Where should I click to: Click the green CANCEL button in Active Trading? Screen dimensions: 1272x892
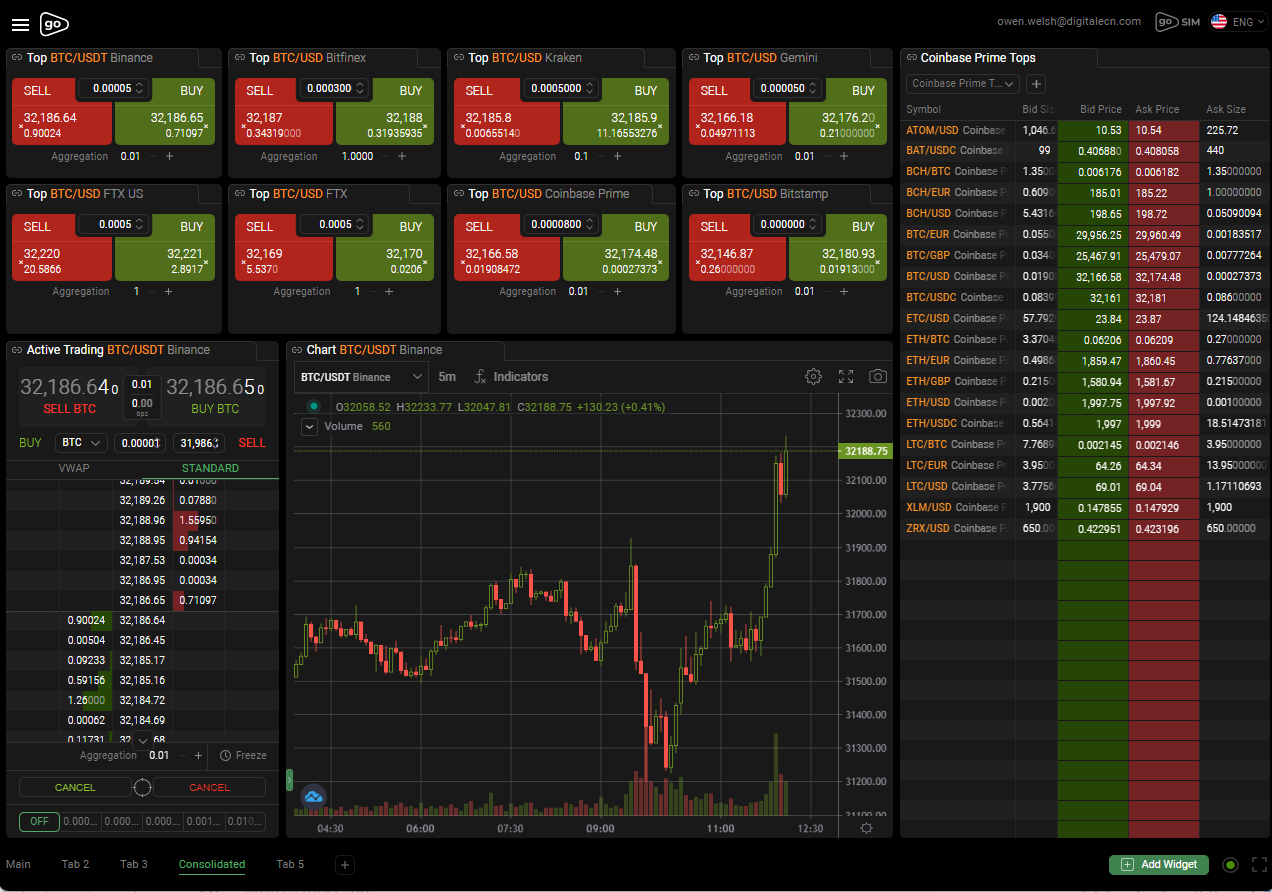75,788
